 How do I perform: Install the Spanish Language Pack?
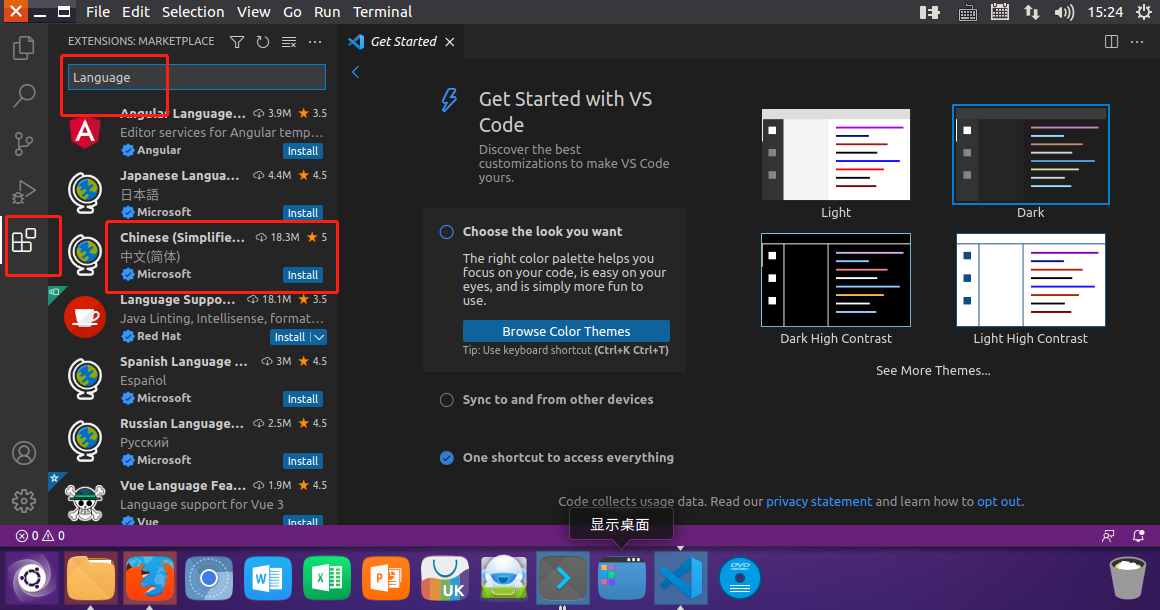tap(303, 399)
